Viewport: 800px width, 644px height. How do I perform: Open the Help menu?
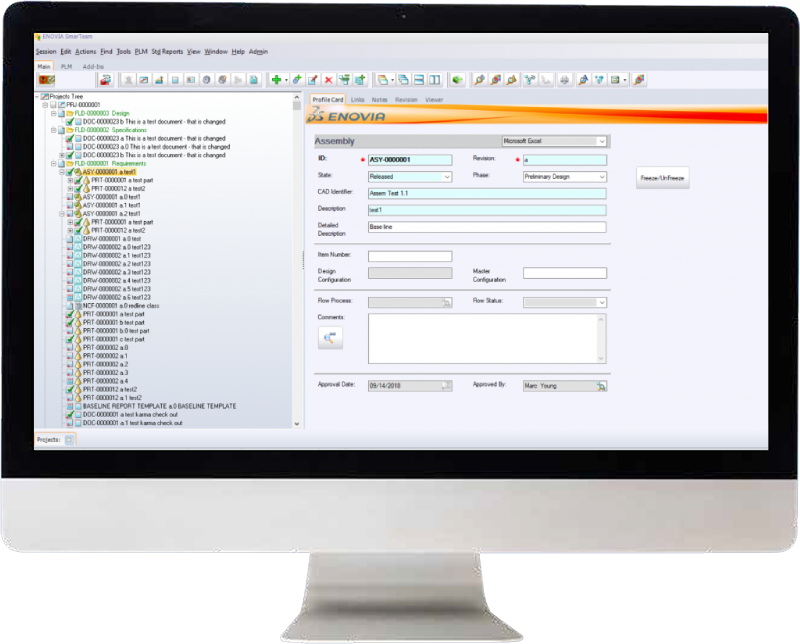click(238, 52)
